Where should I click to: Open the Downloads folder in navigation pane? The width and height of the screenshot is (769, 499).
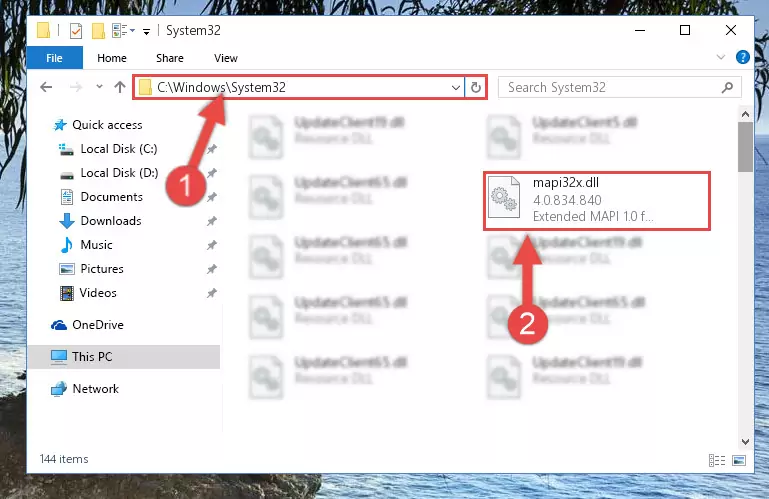[111, 221]
